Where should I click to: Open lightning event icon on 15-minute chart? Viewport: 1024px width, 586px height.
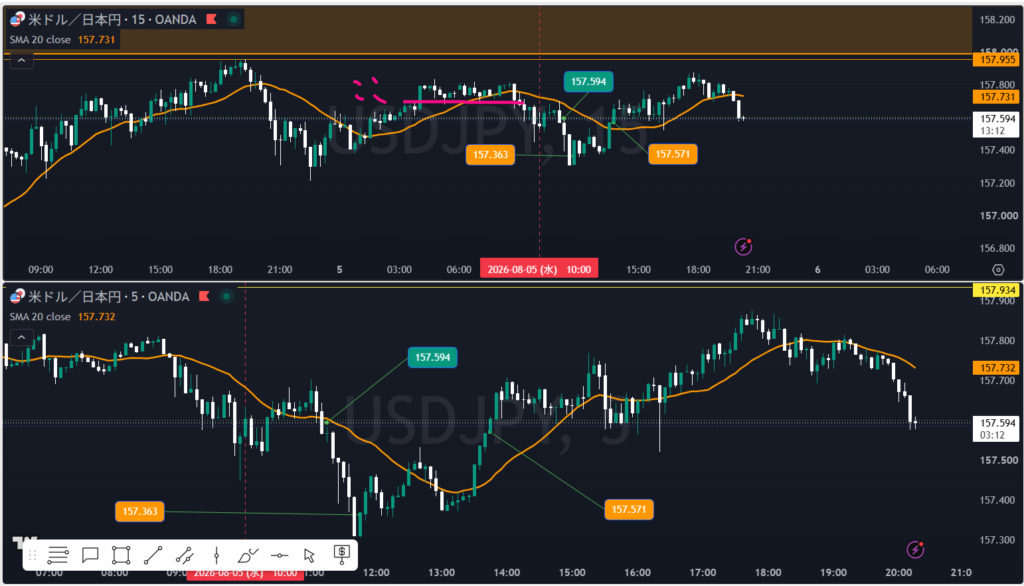743,246
